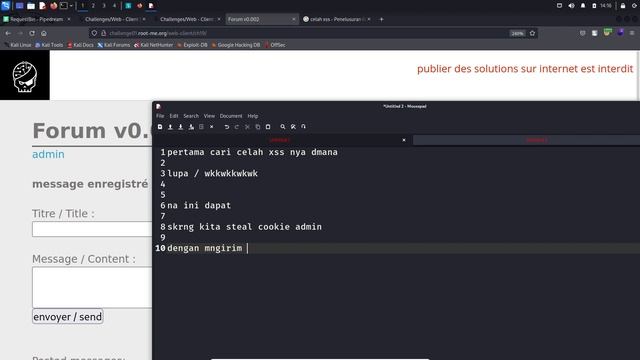Open the Kali applications menu icon in panel

(5, 6)
